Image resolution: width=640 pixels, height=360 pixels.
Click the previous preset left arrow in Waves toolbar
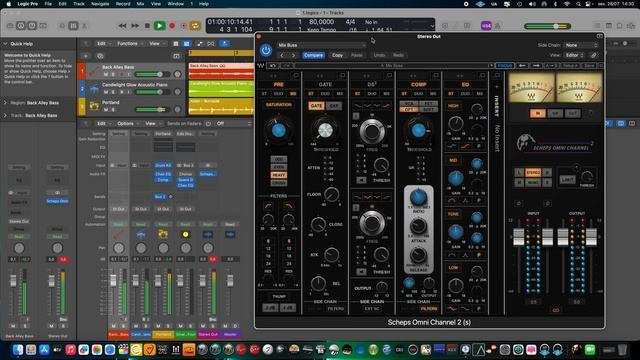[x=522, y=66]
